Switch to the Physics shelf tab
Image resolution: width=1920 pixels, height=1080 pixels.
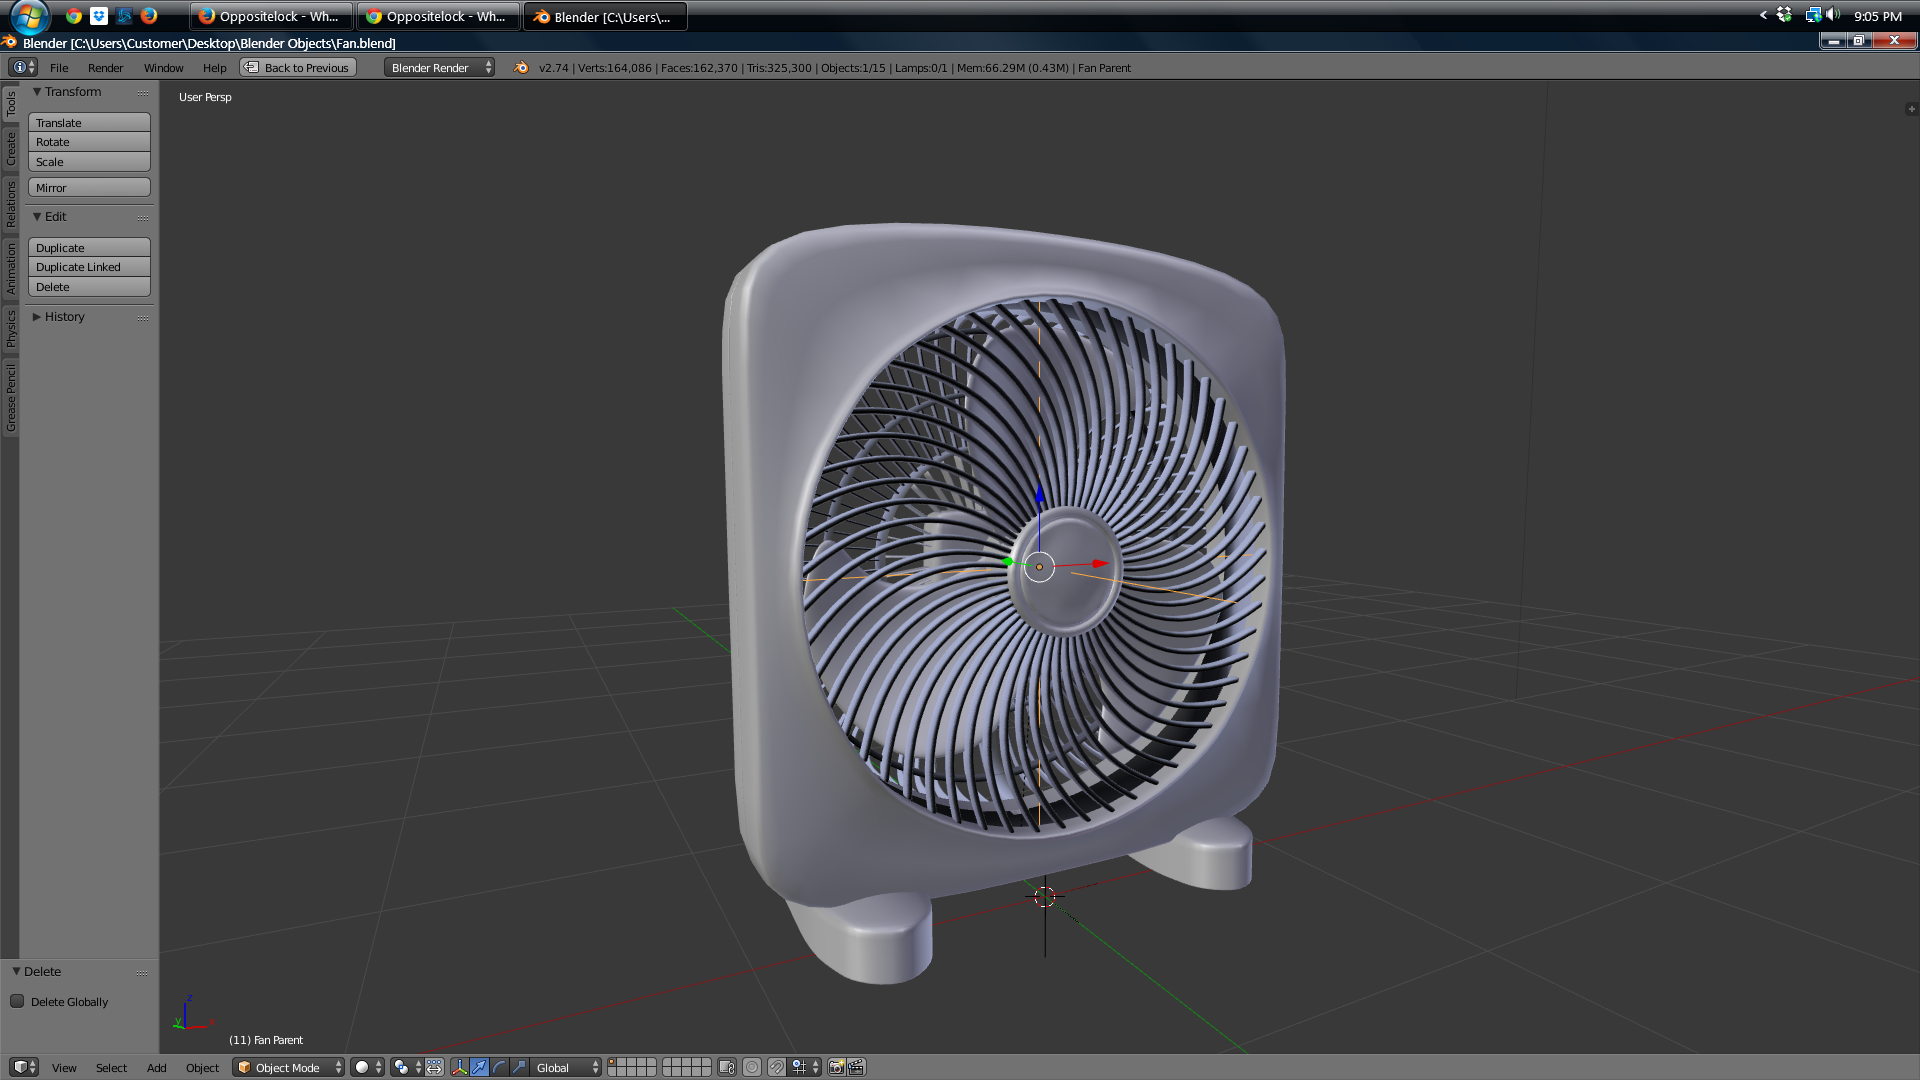click(x=10, y=328)
